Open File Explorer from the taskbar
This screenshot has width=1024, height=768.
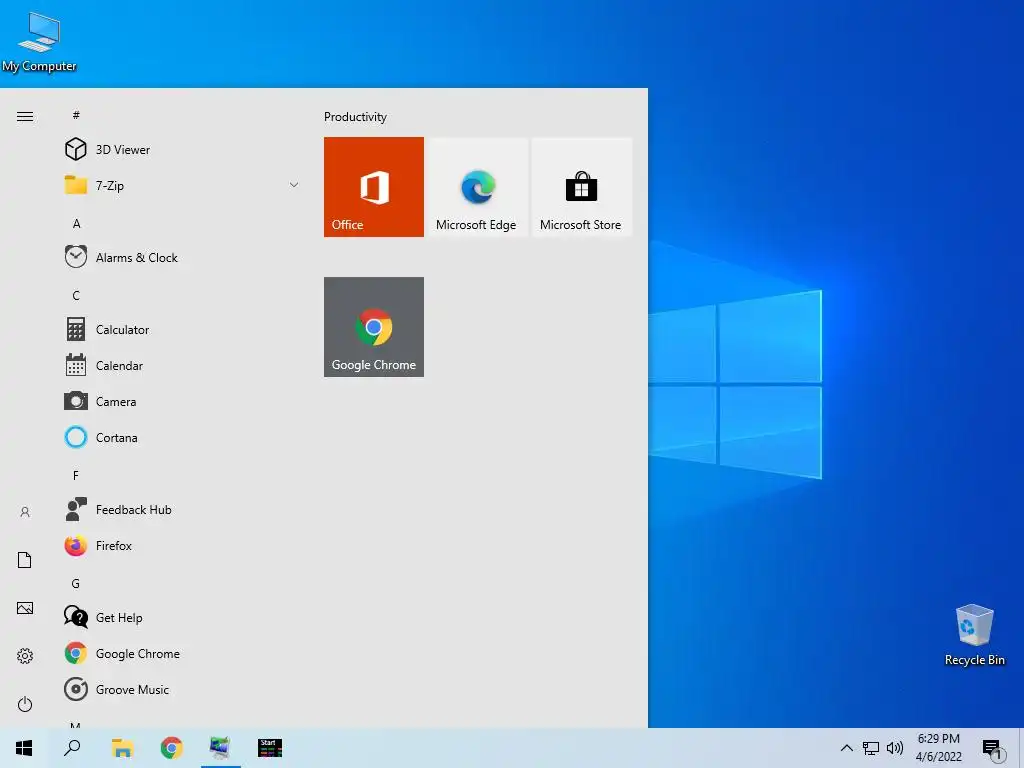(x=122, y=748)
